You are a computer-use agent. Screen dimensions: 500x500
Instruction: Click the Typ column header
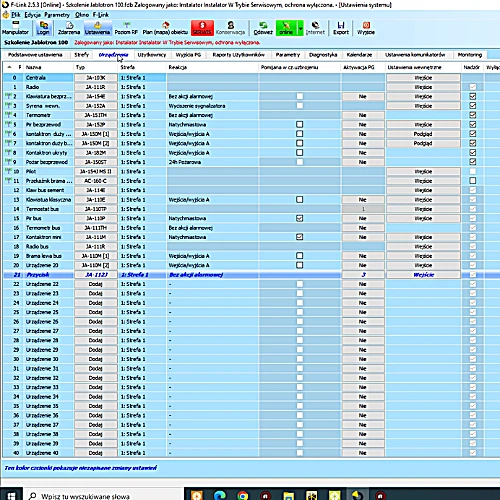pyautogui.click(x=96, y=67)
